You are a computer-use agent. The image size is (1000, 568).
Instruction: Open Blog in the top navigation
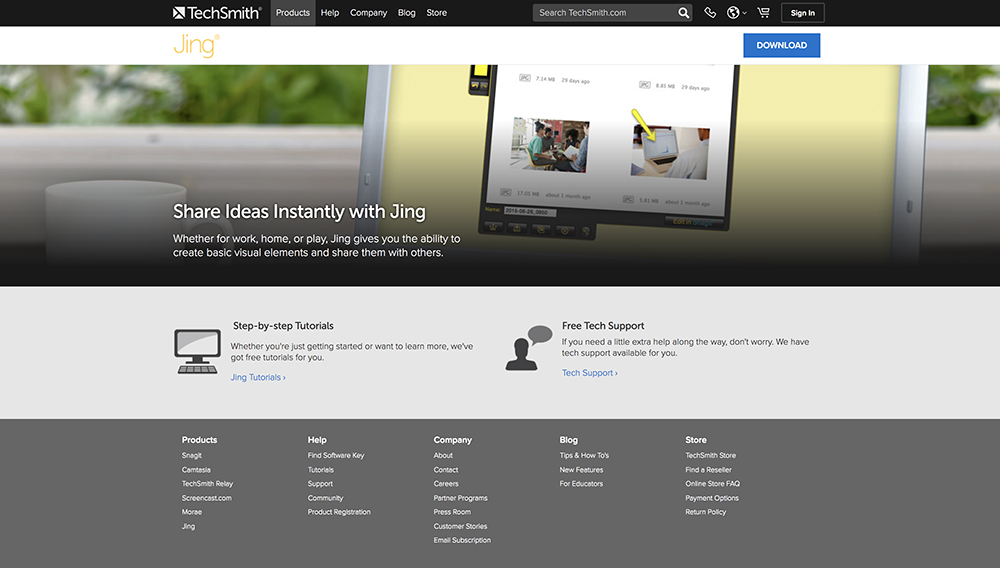point(406,13)
